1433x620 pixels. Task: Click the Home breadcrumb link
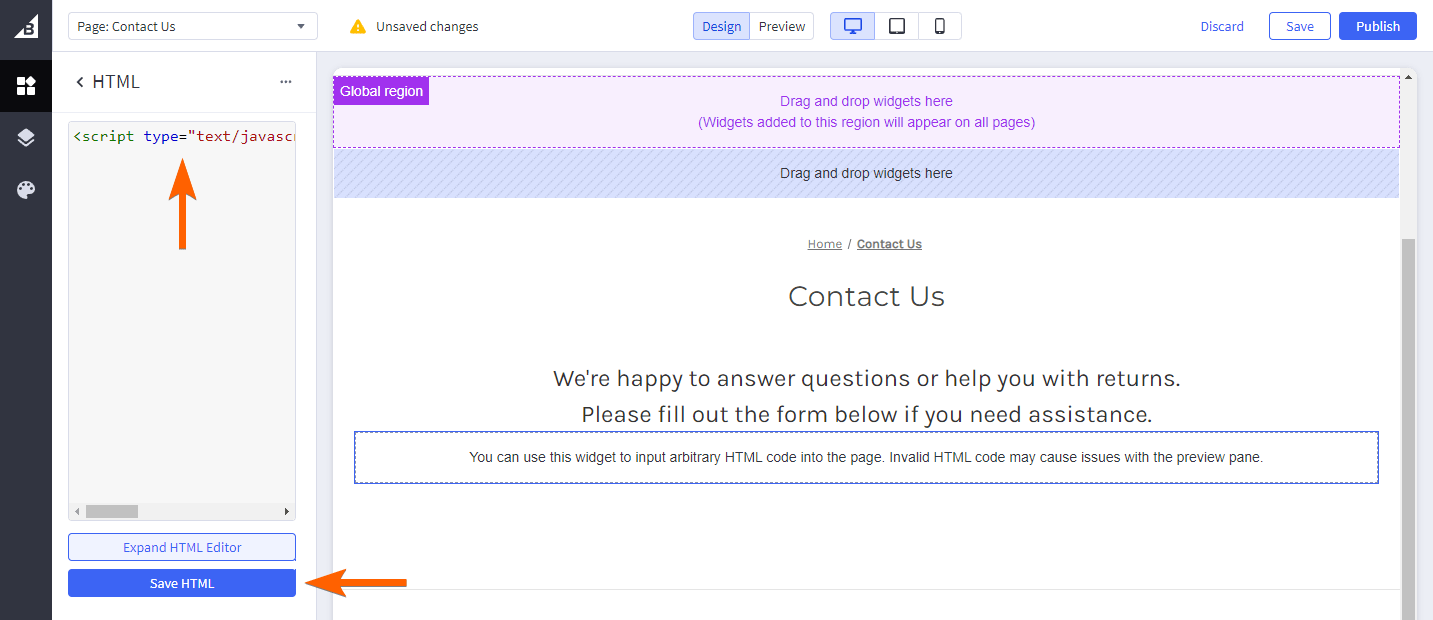pos(824,244)
